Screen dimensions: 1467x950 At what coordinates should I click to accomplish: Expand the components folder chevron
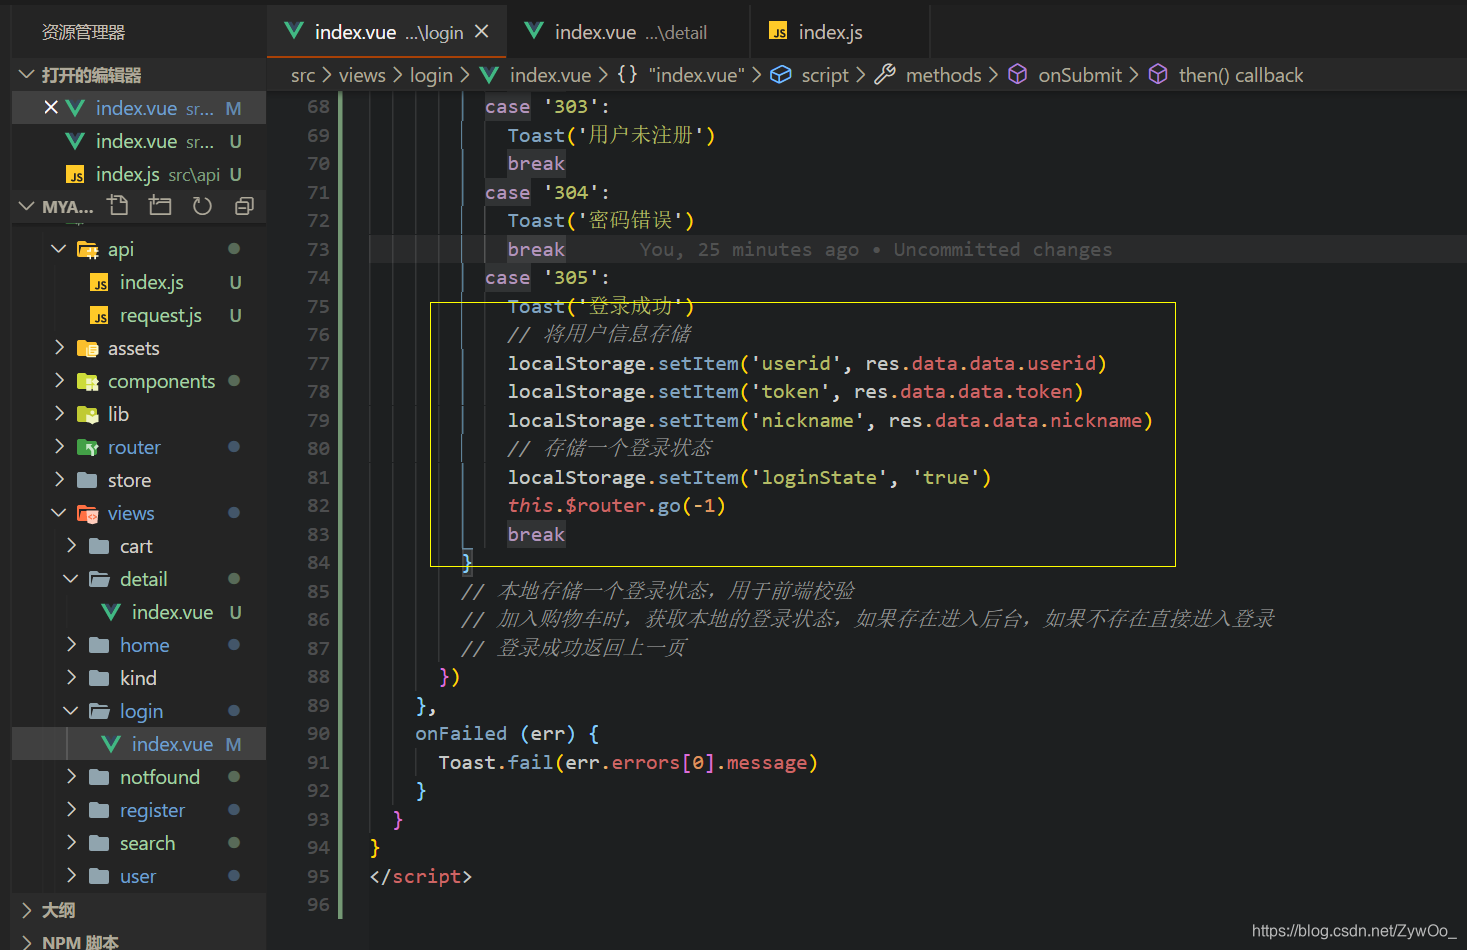pos(59,380)
